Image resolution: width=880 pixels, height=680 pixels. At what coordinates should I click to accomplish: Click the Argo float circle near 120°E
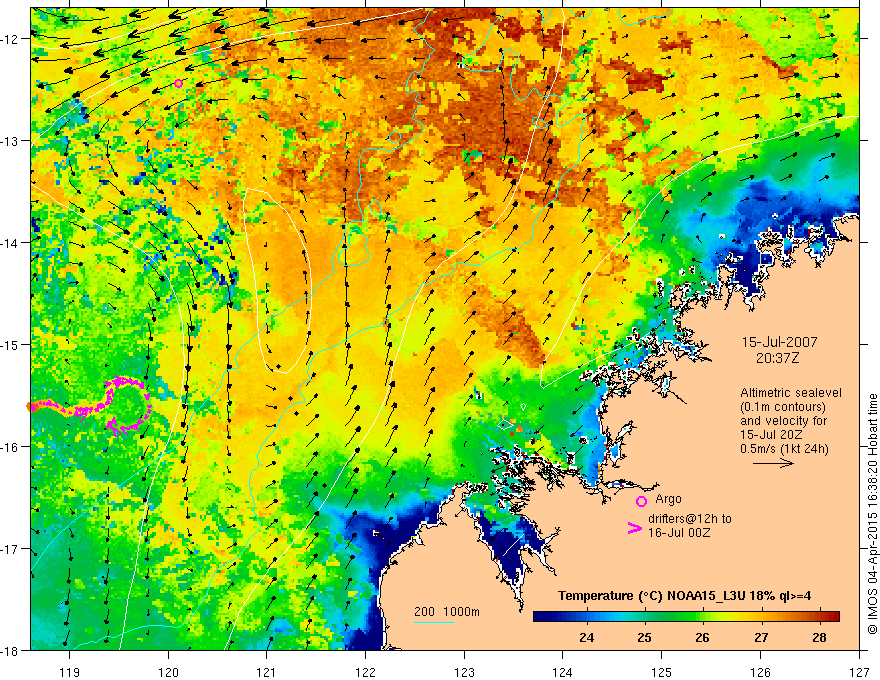178,84
